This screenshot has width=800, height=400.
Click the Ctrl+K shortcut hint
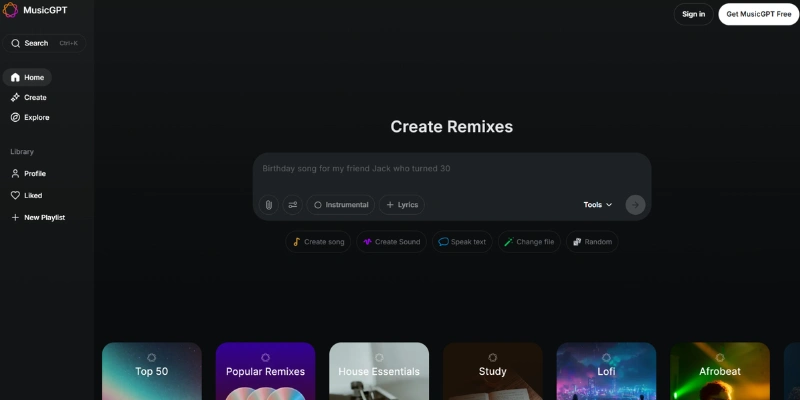click(68, 43)
